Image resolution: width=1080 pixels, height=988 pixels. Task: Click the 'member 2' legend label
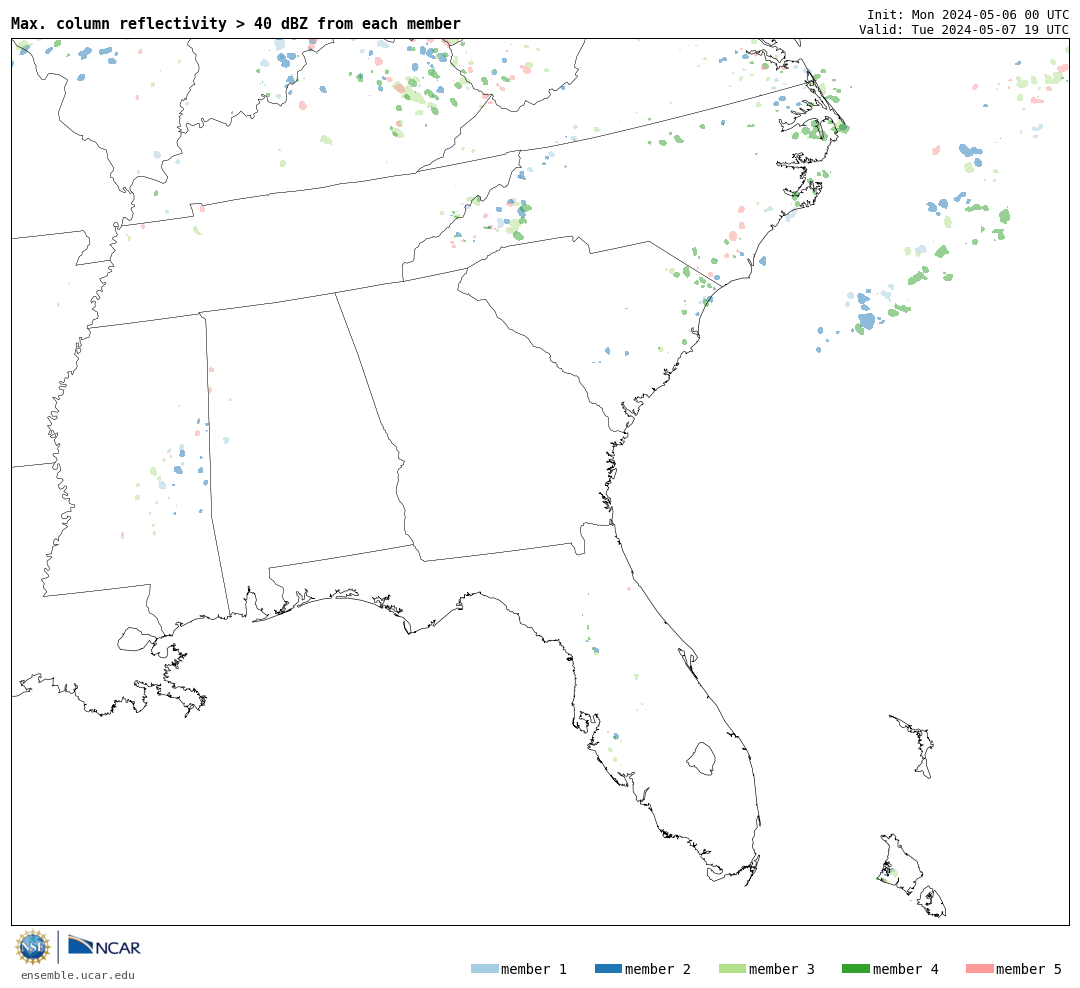point(658,969)
